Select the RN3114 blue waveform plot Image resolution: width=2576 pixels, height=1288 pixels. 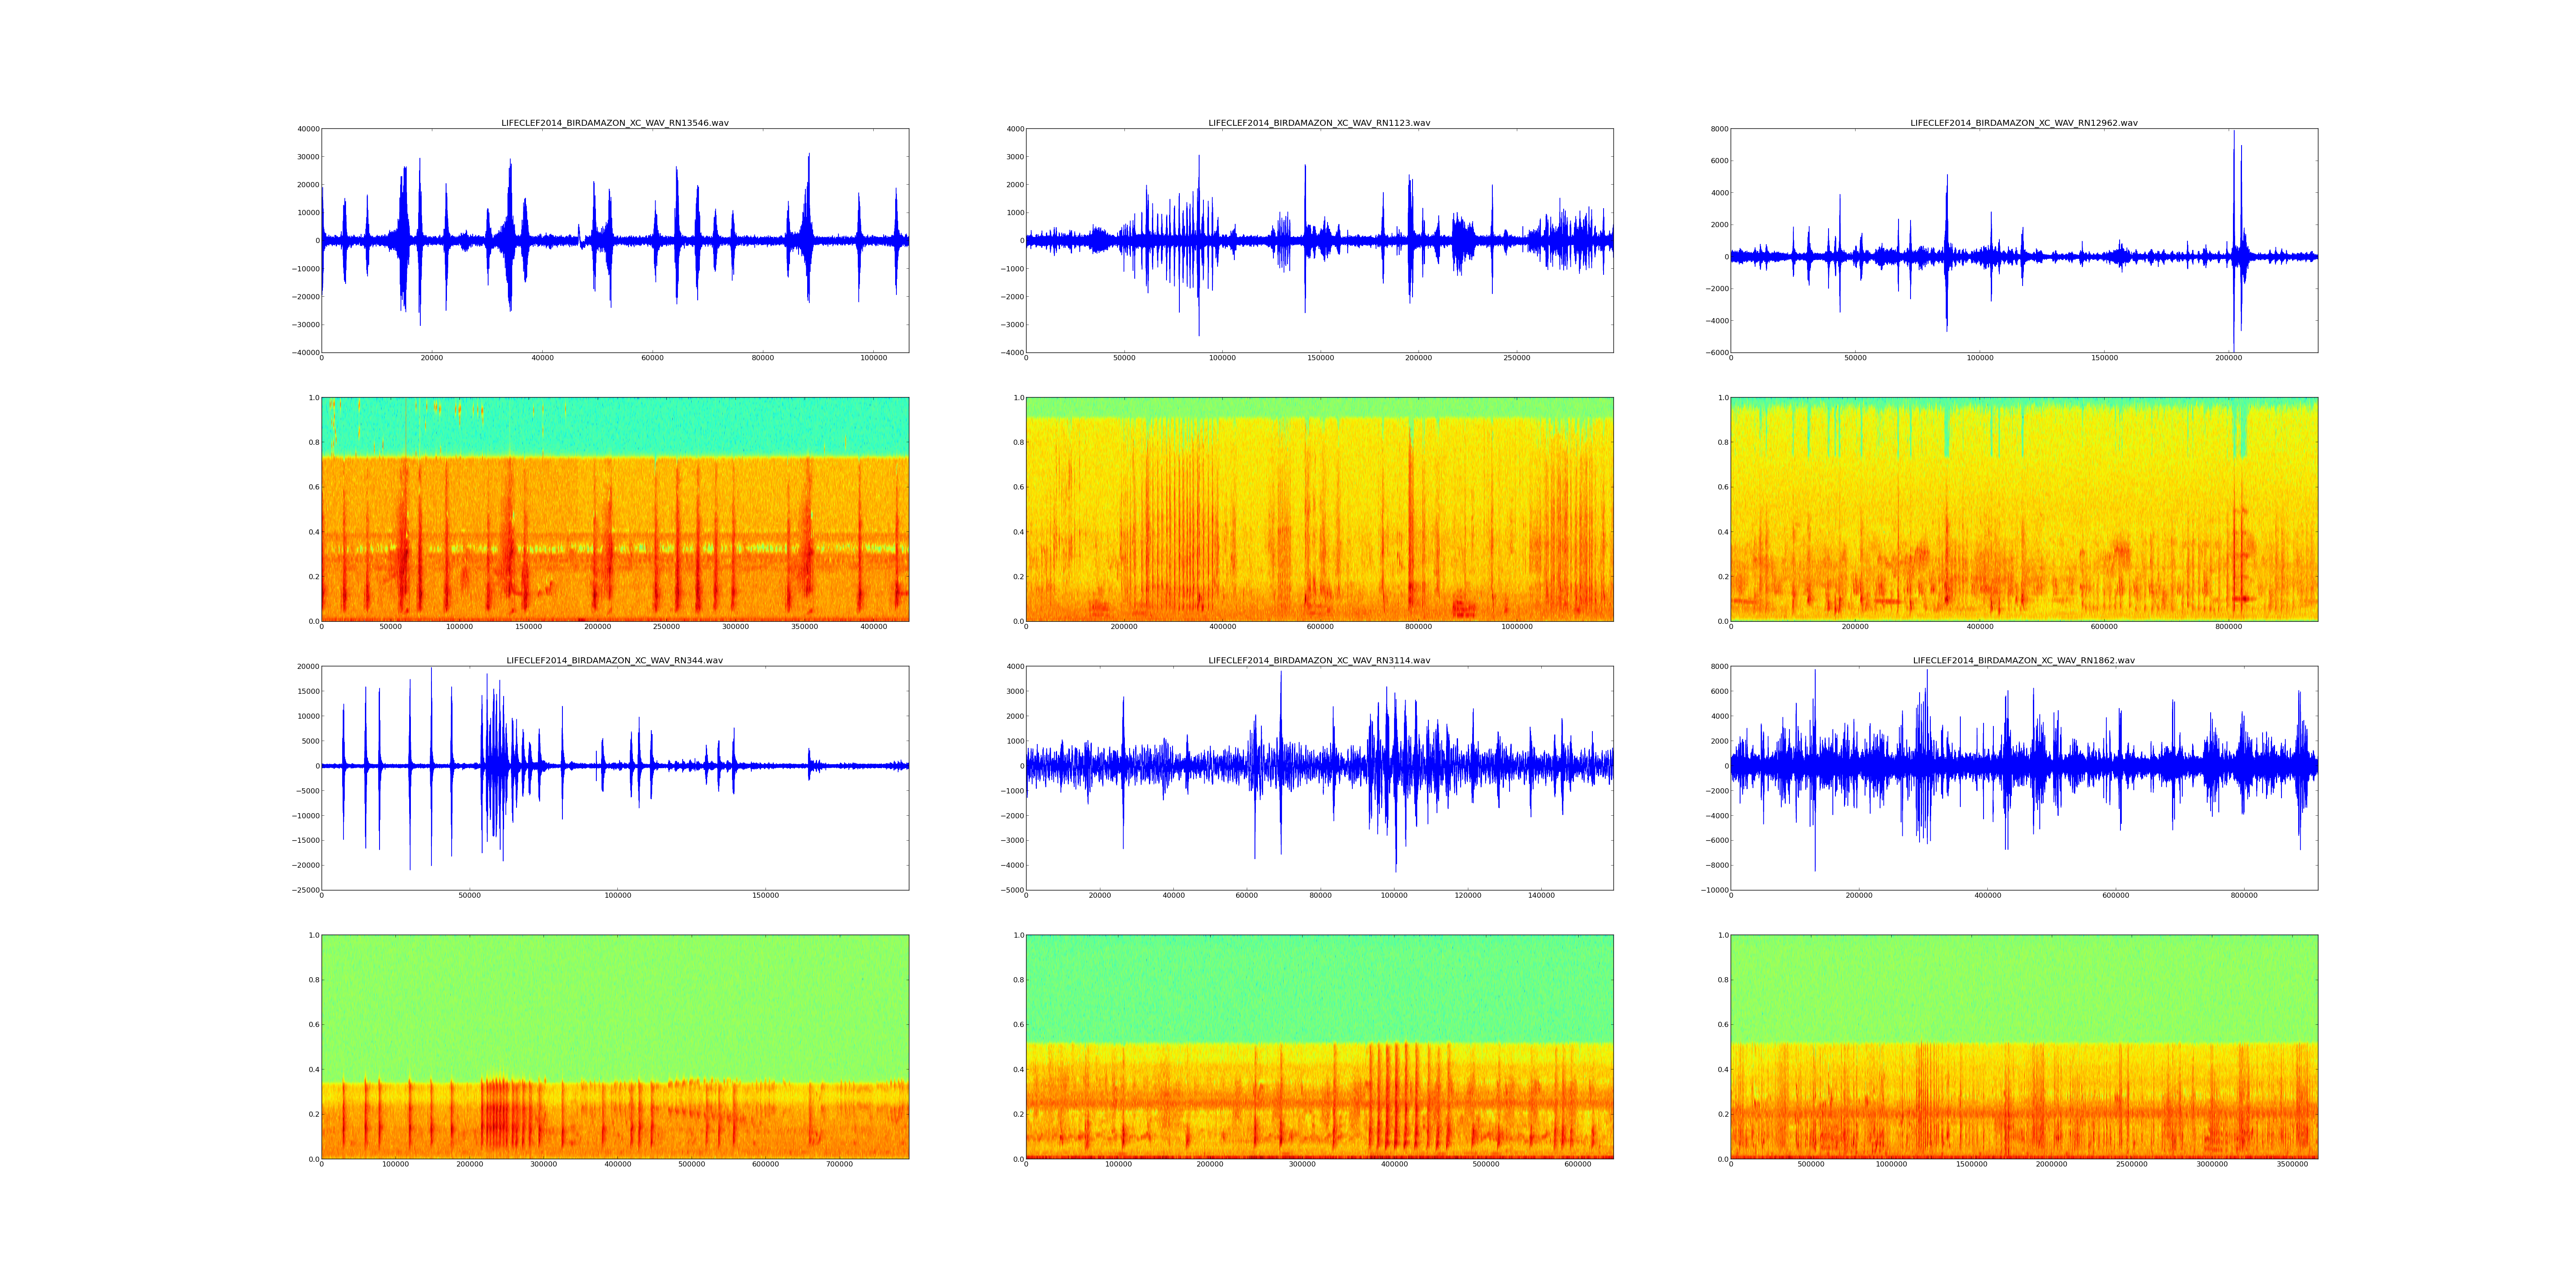tap(1319, 777)
